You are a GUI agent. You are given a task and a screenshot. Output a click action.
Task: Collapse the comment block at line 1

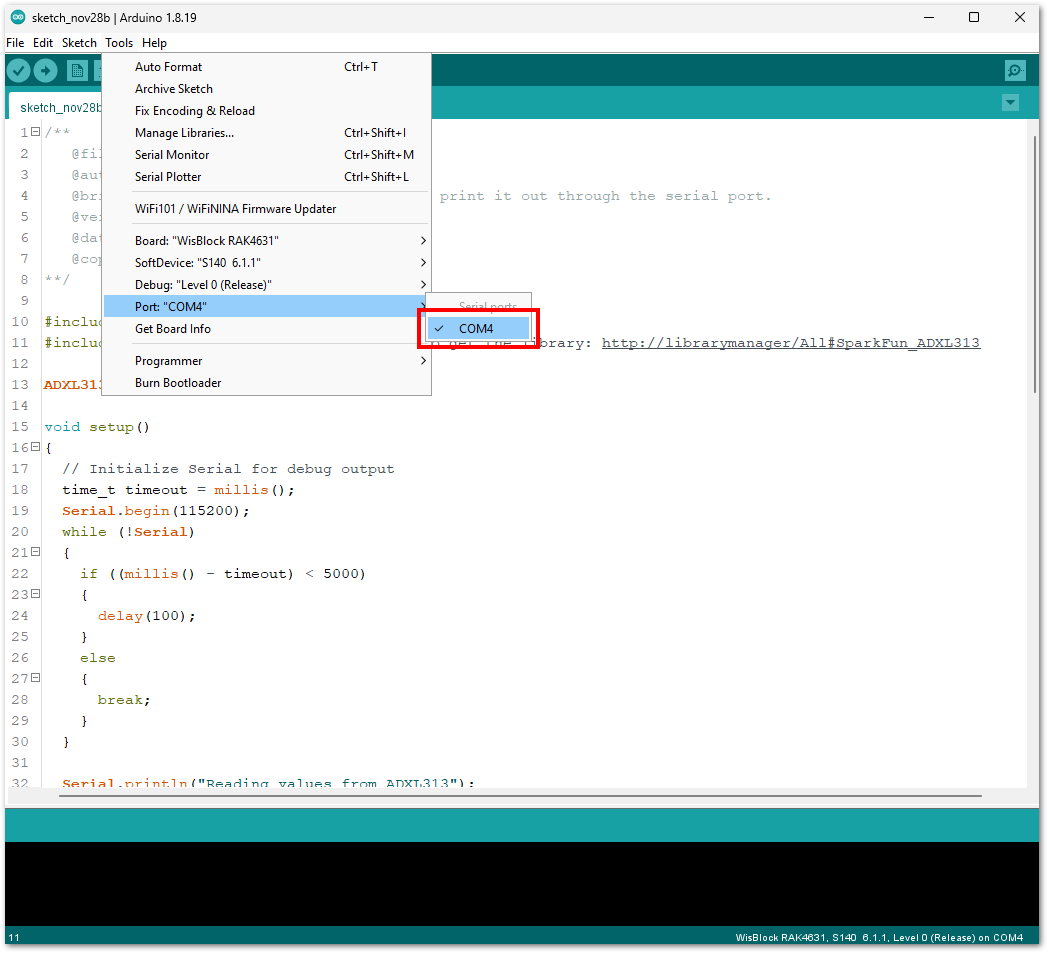35,132
